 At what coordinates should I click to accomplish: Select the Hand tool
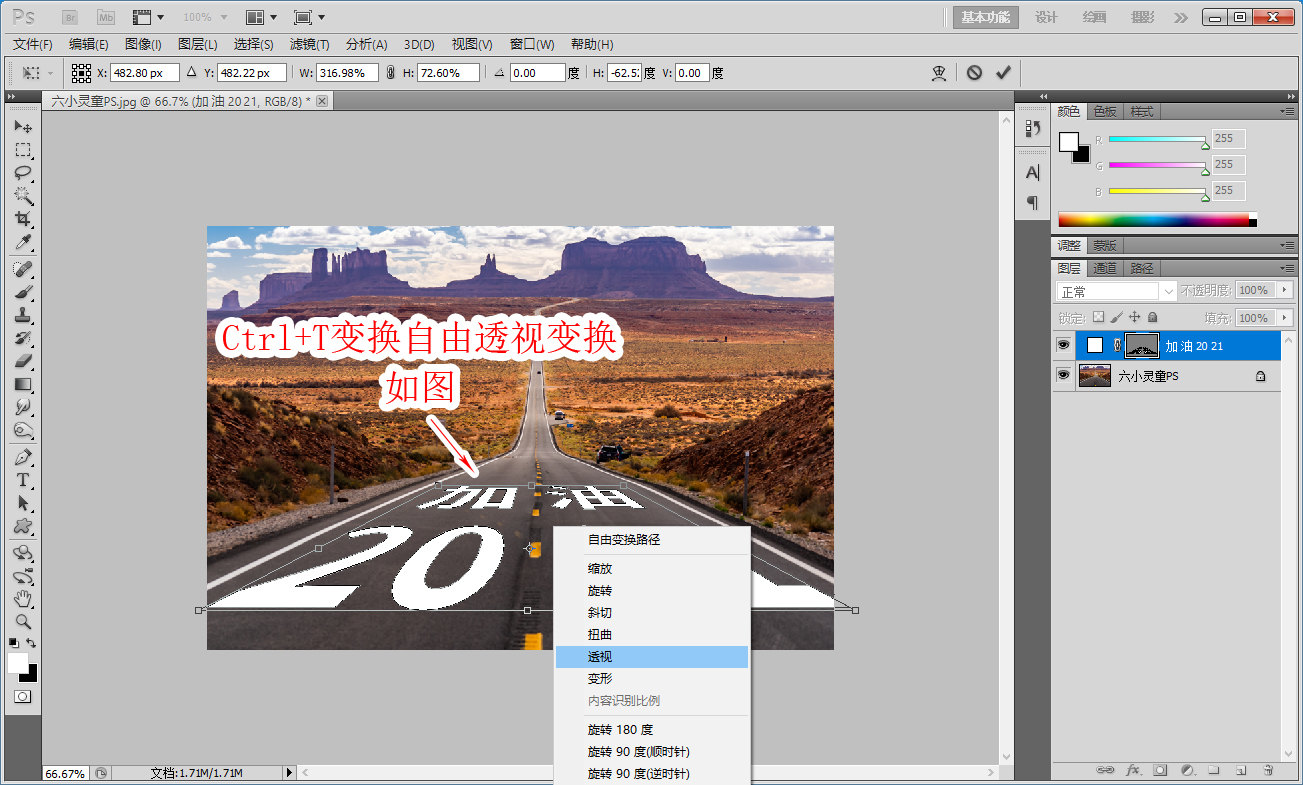tap(23, 599)
